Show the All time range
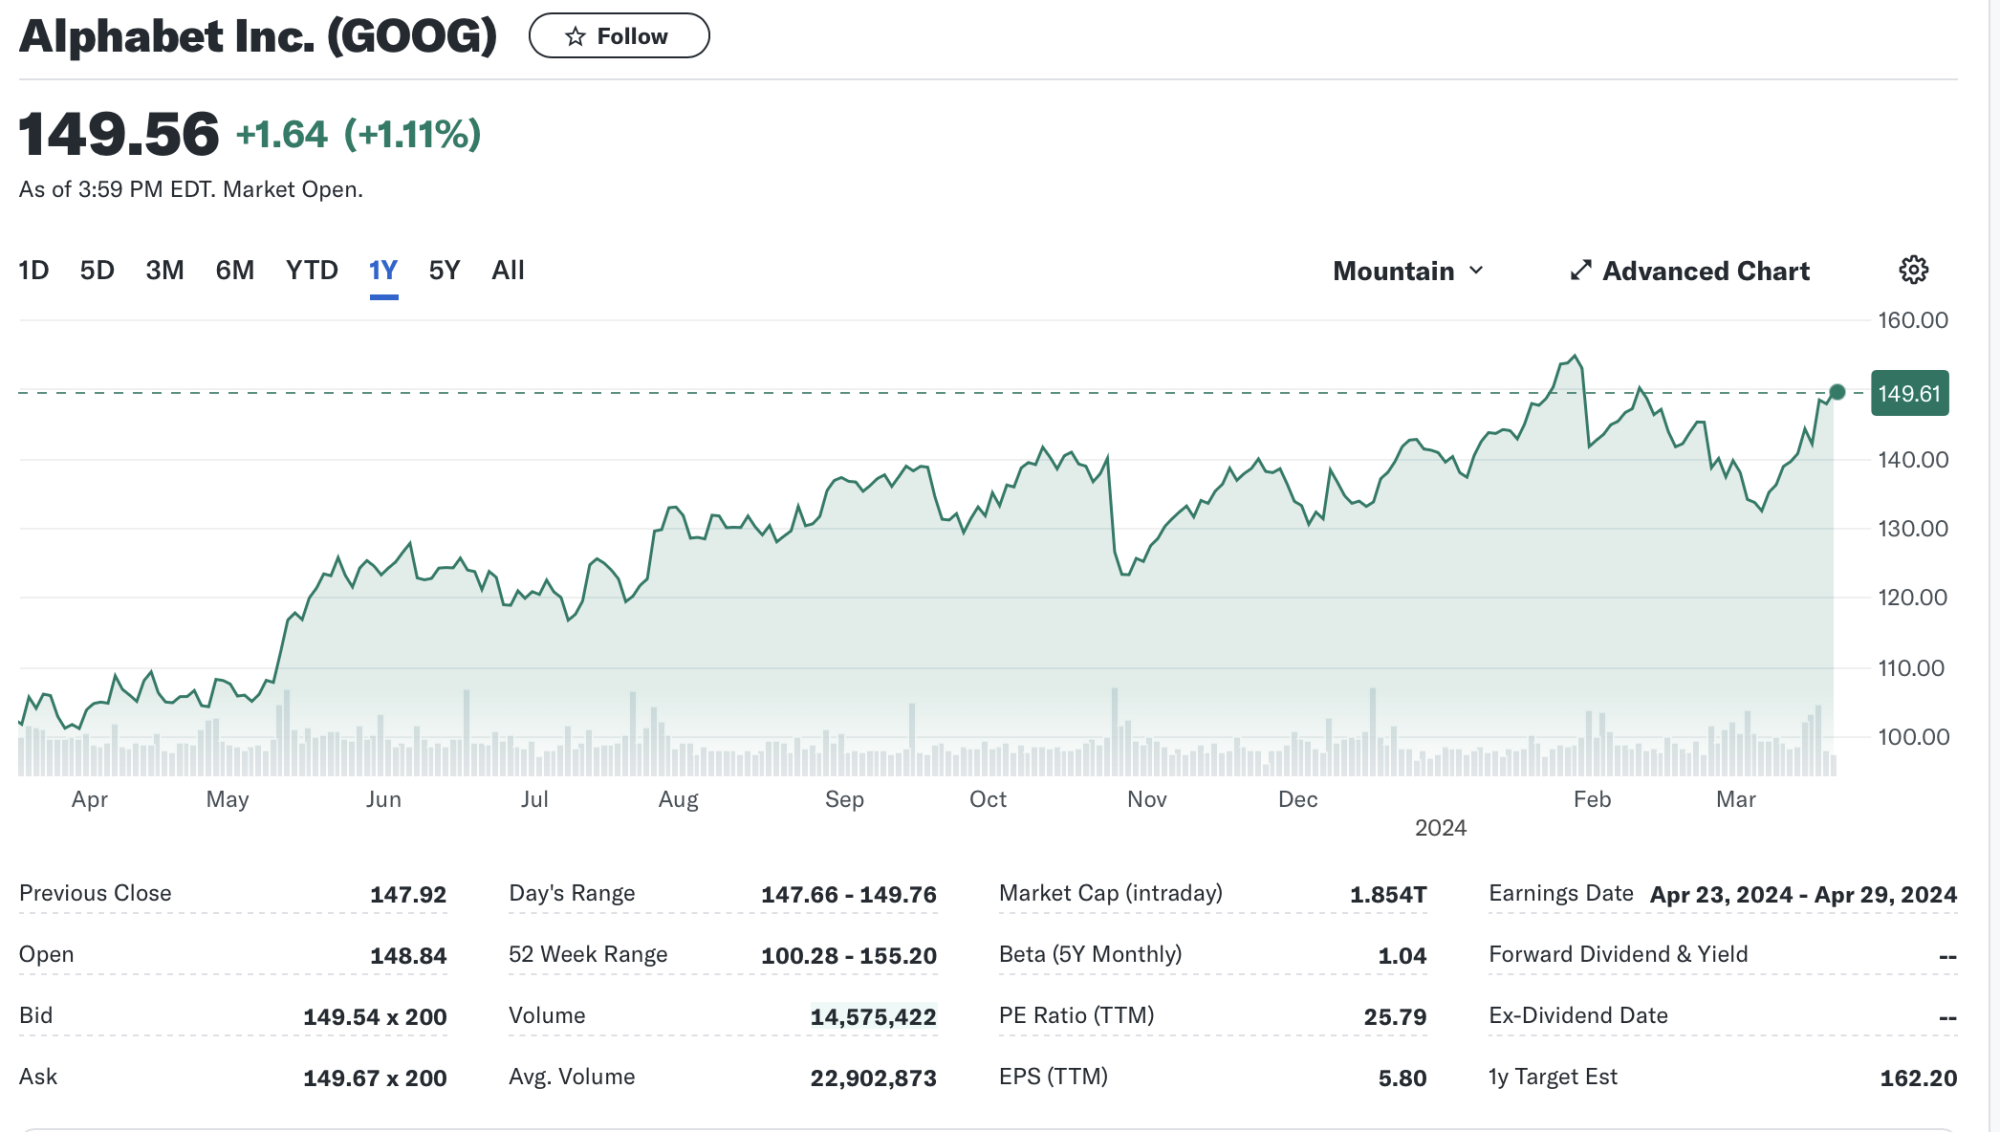 pos(508,270)
